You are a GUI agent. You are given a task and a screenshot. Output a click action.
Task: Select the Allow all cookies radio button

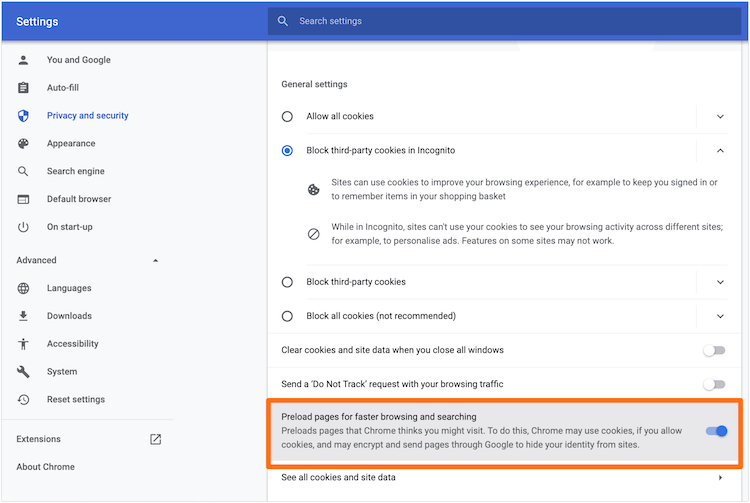[287, 117]
